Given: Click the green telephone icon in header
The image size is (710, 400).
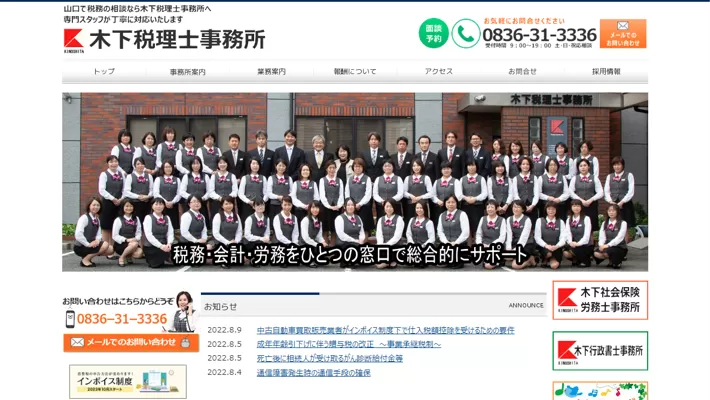Looking at the screenshot, I should (465, 33).
